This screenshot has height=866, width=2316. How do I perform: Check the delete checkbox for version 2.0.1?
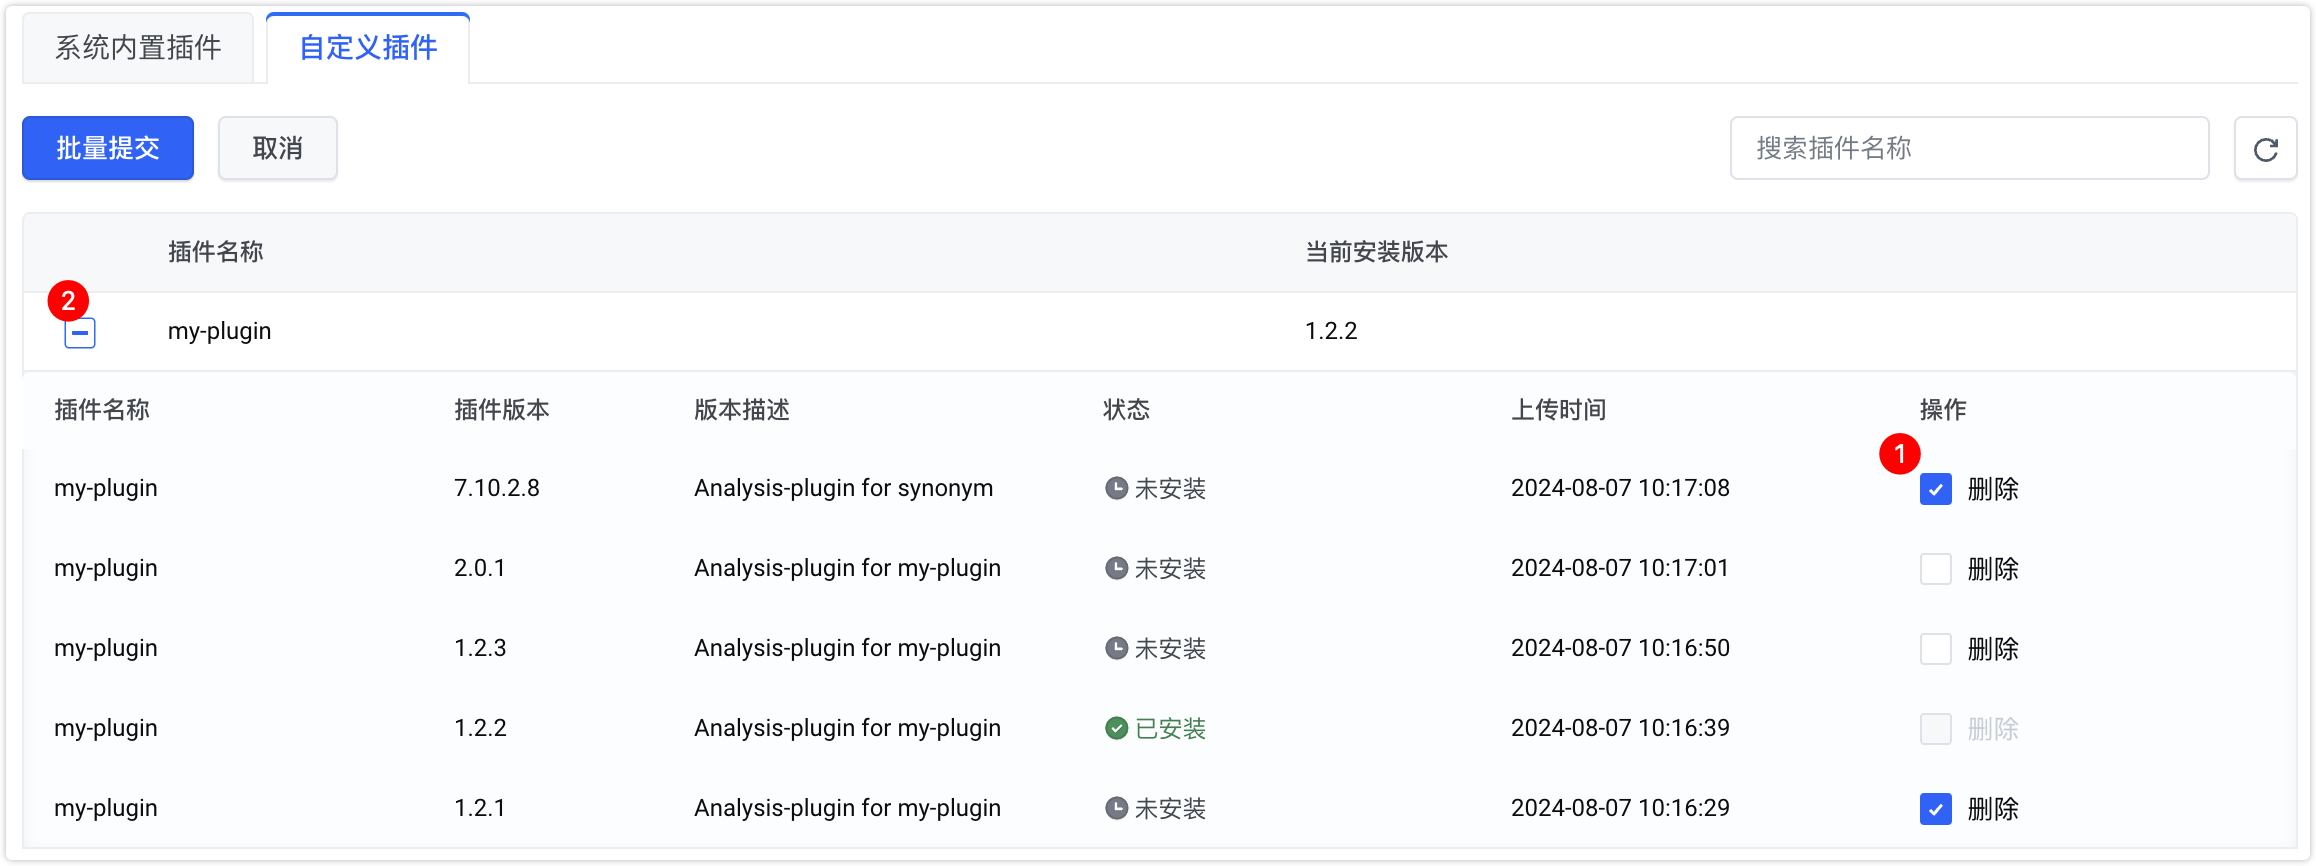[1936, 569]
